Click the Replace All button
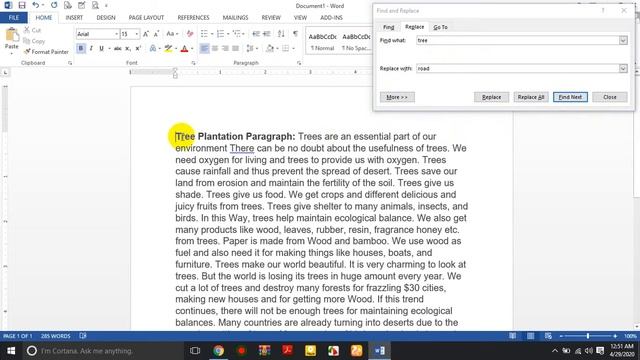The width and height of the screenshot is (640, 360). point(531,97)
